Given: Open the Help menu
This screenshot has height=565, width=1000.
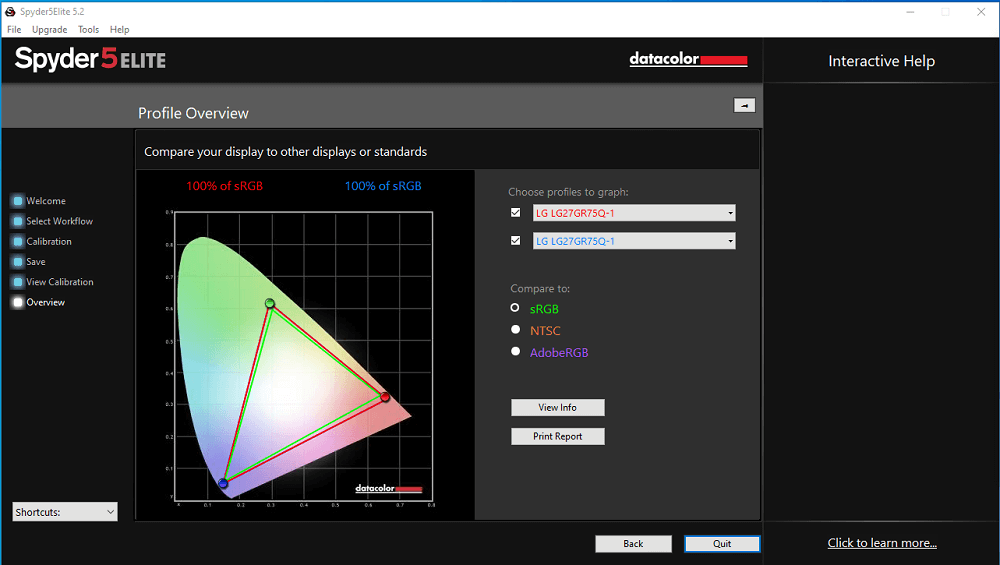Looking at the screenshot, I should point(119,29).
